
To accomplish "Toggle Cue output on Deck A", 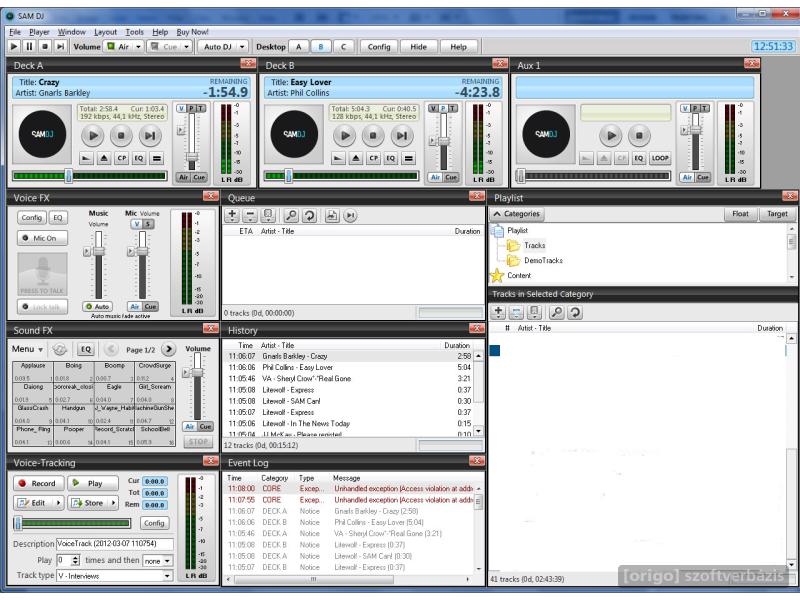I will pyautogui.click(x=199, y=177).
